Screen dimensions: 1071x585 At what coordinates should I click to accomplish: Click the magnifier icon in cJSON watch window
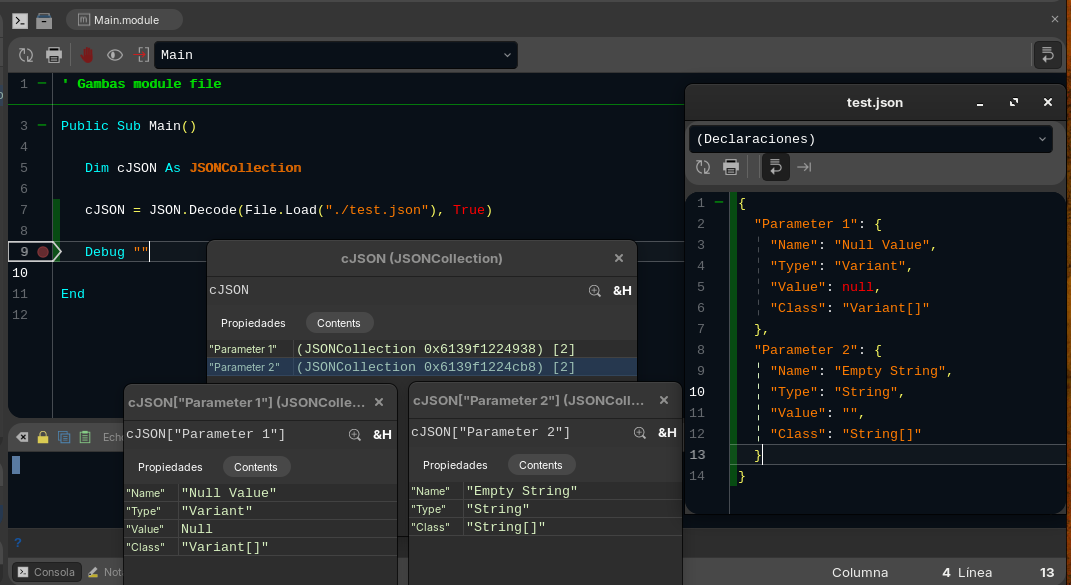[595, 290]
